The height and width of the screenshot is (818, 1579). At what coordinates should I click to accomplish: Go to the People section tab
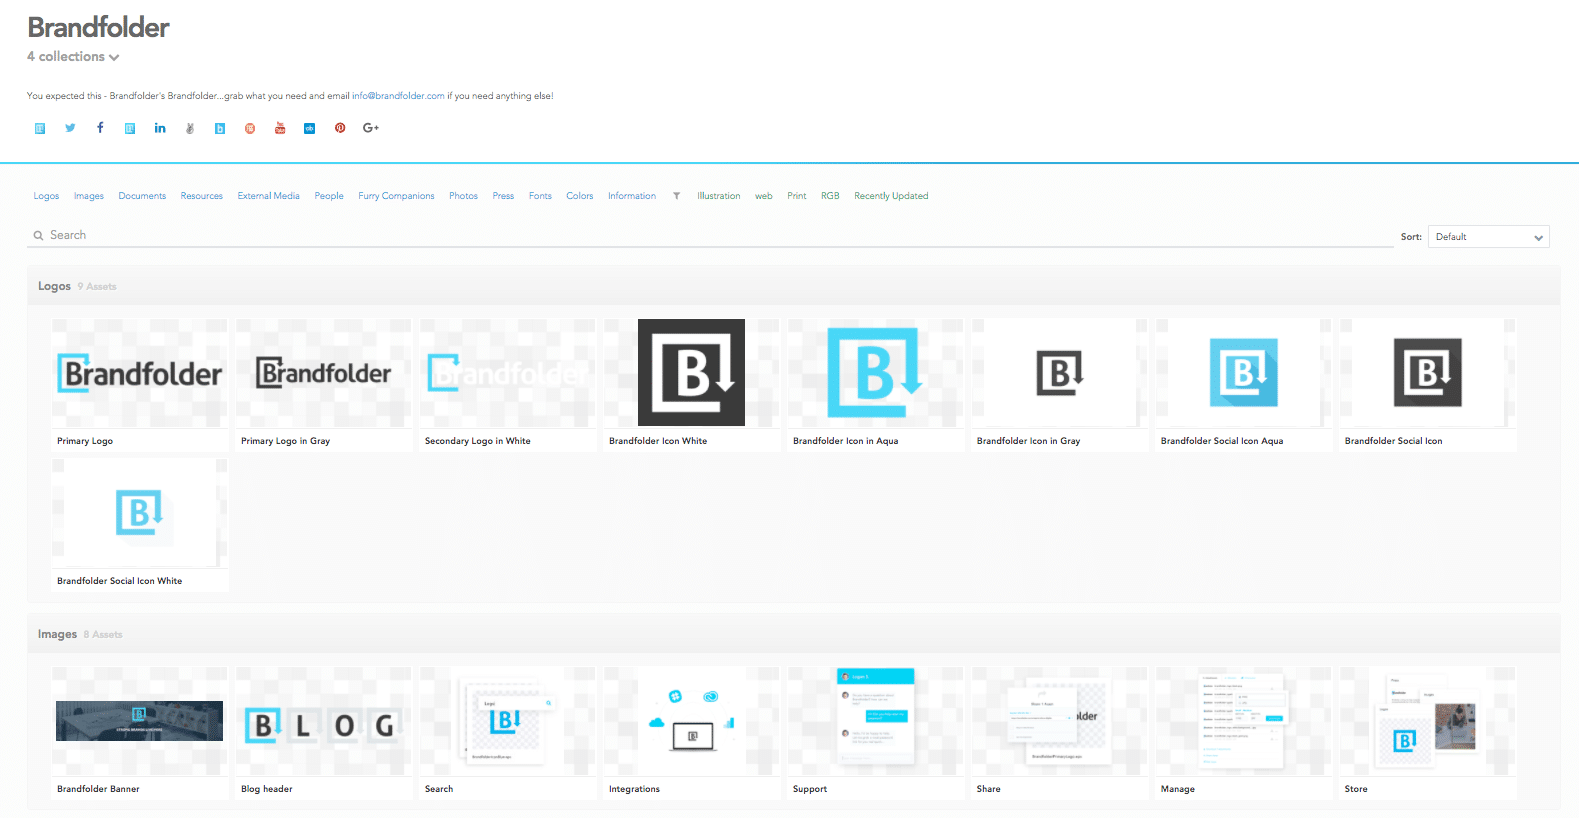[x=329, y=196]
